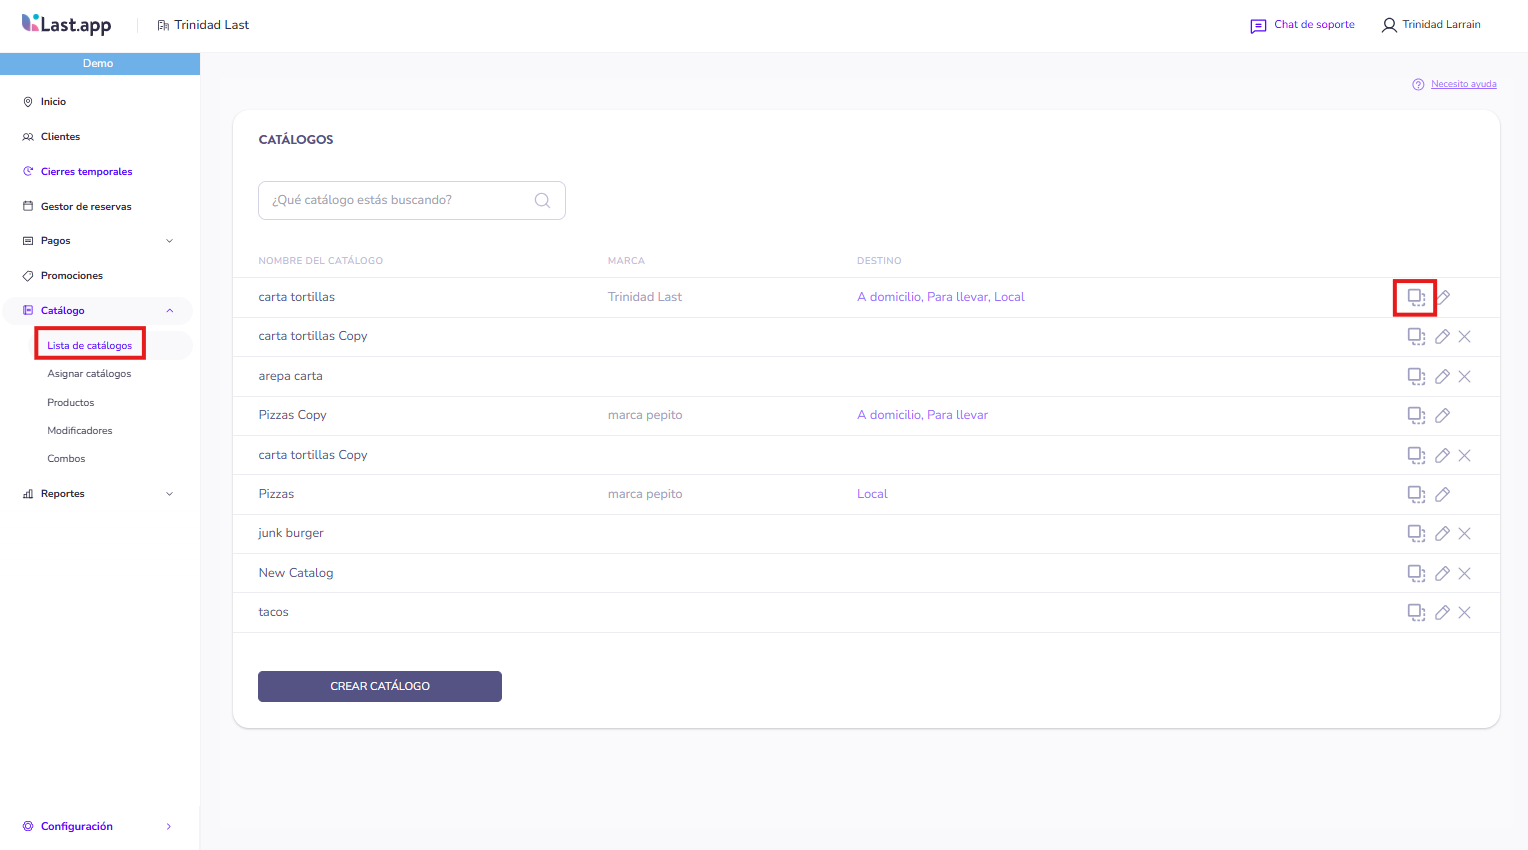Collapse the Catálogo section
The image size is (1528, 850).
tap(169, 311)
